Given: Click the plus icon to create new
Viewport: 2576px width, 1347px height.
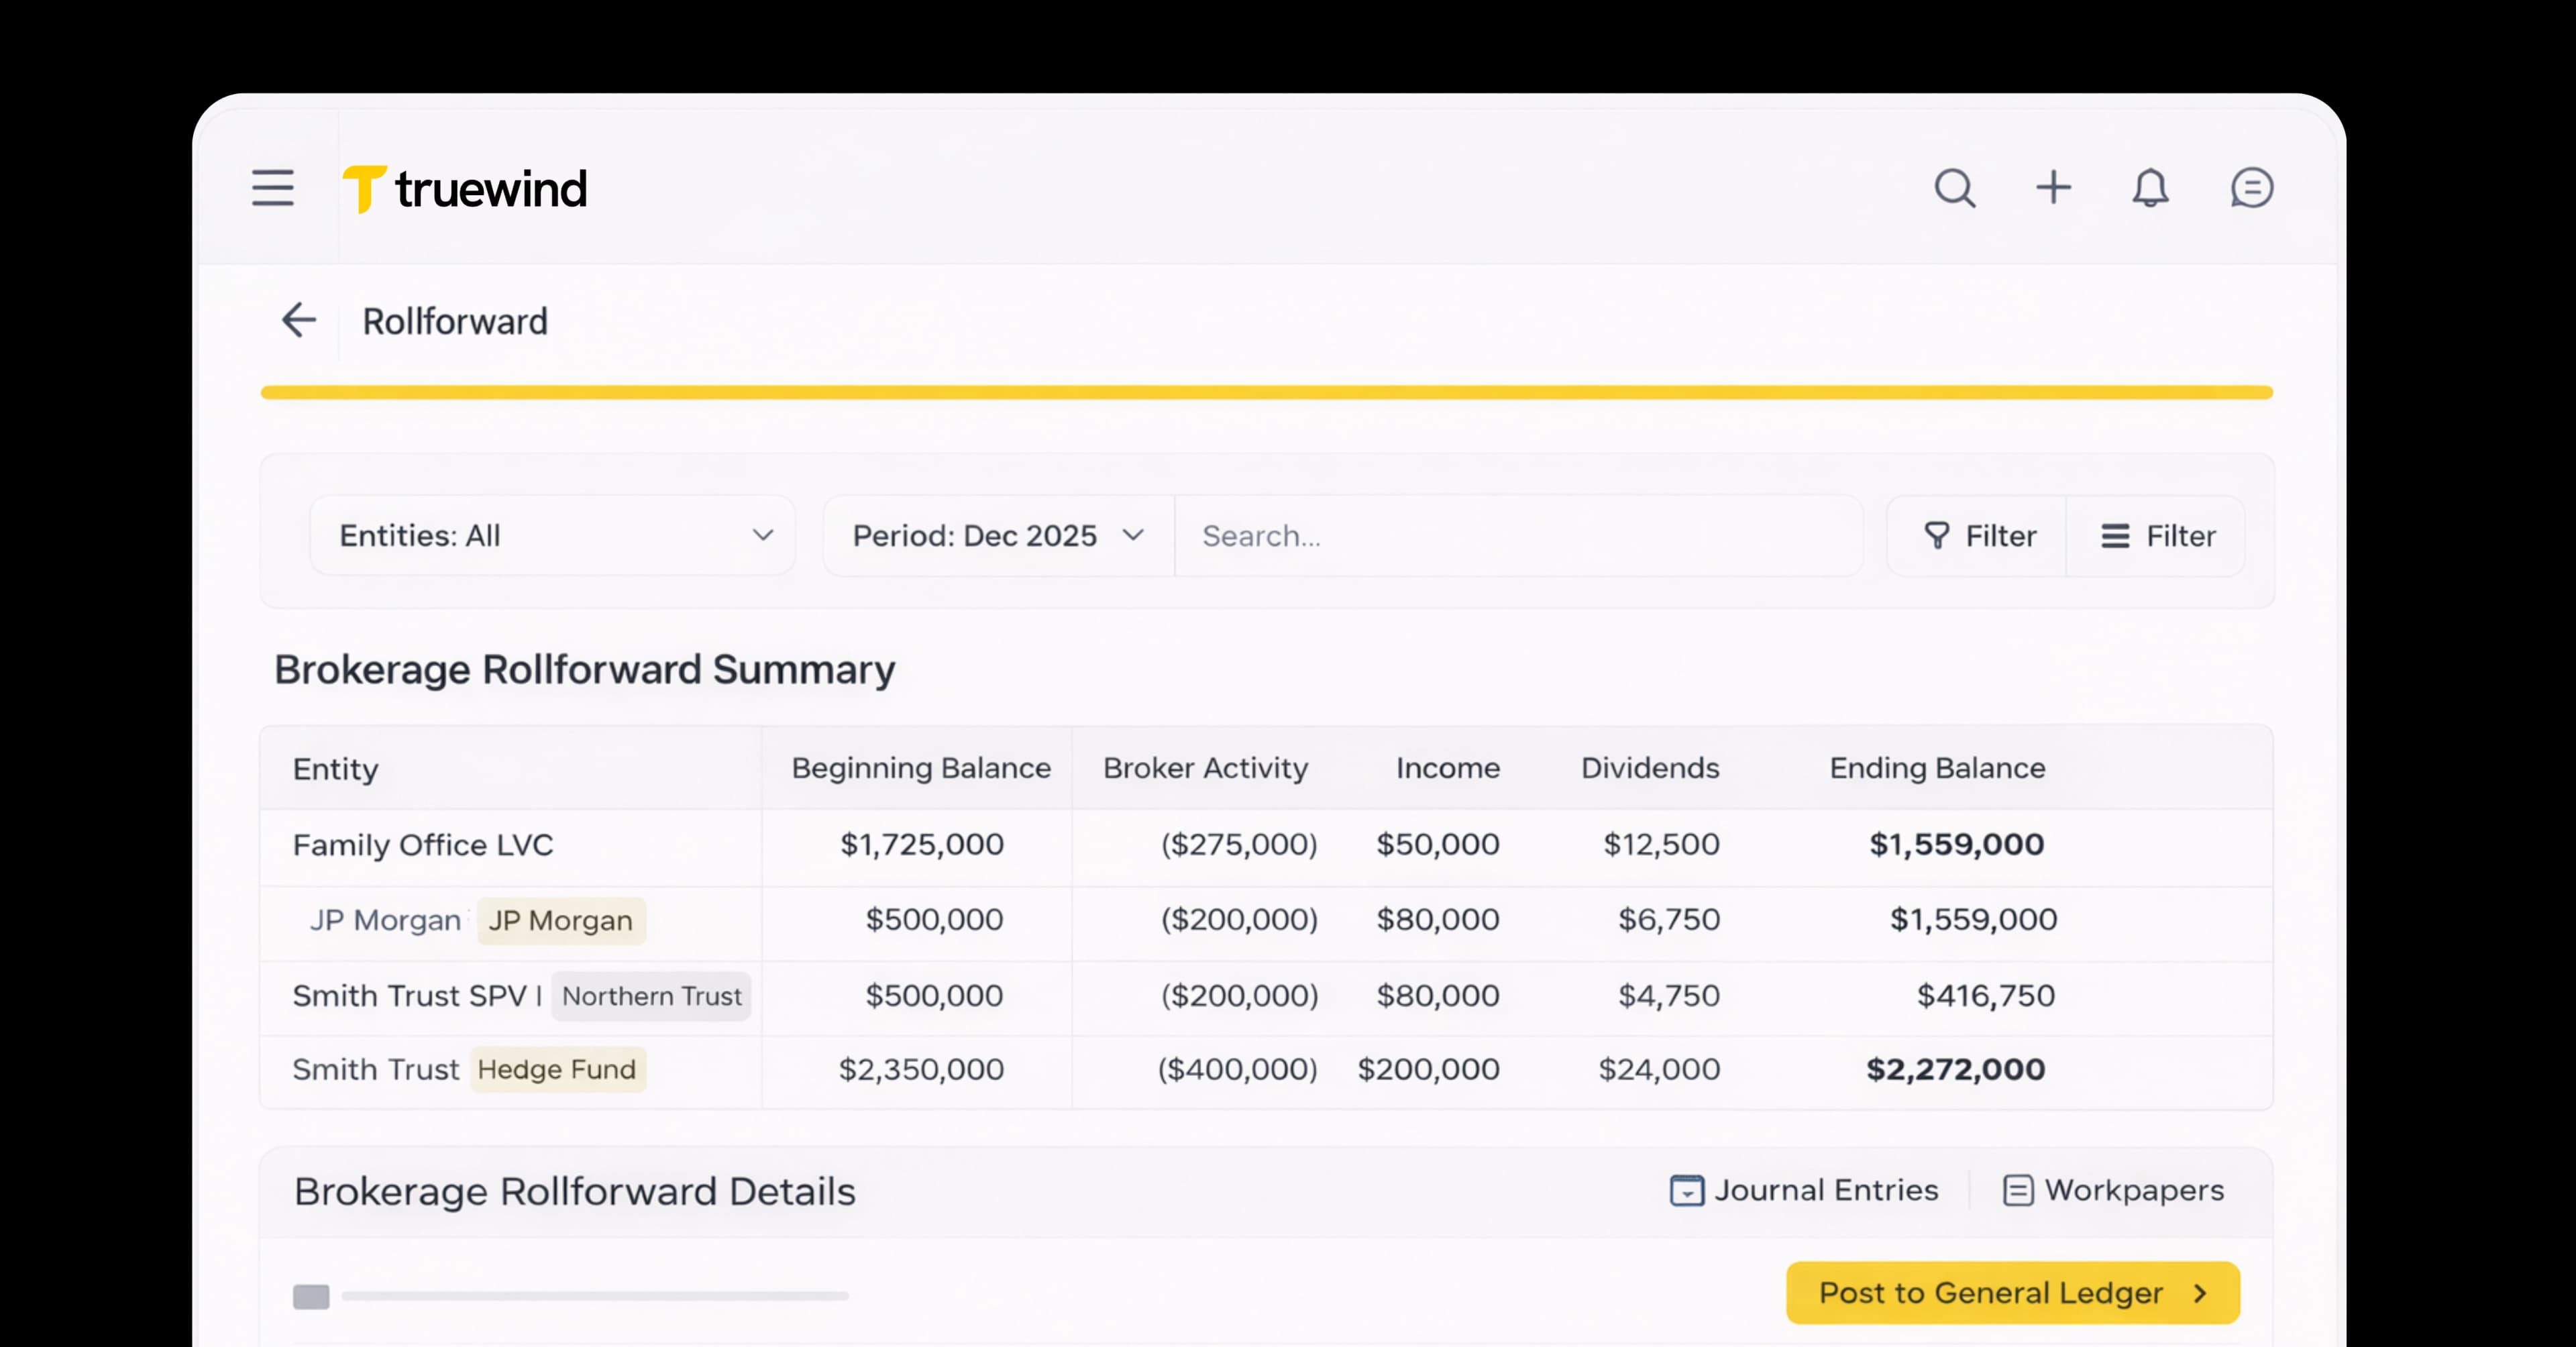Looking at the screenshot, I should click(x=2054, y=188).
